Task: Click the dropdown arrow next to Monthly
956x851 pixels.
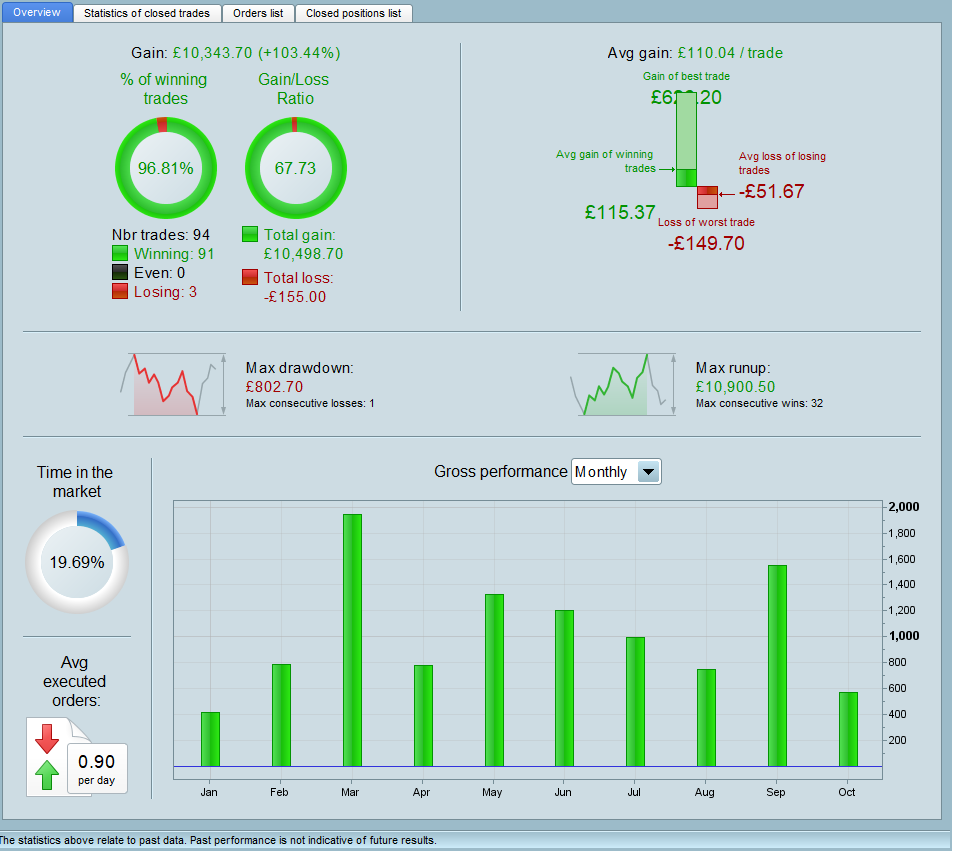Action: [x=649, y=472]
